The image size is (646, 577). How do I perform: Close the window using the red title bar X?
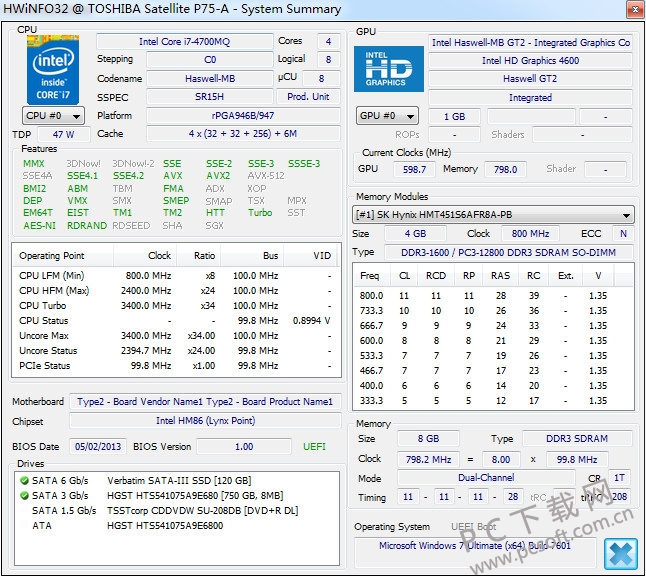(634, 10)
